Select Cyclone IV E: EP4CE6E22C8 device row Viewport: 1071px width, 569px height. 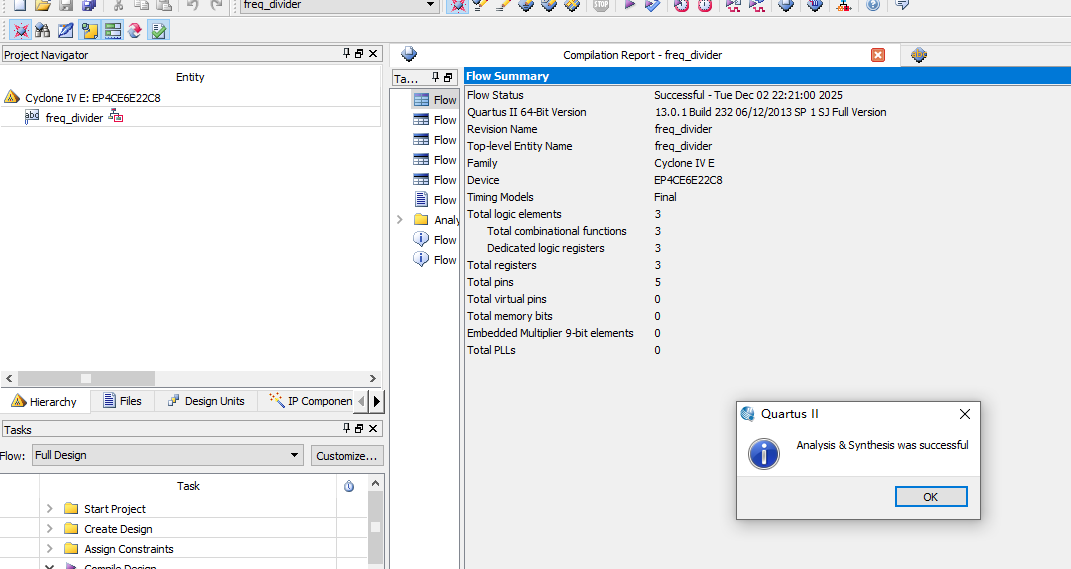(93, 98)
